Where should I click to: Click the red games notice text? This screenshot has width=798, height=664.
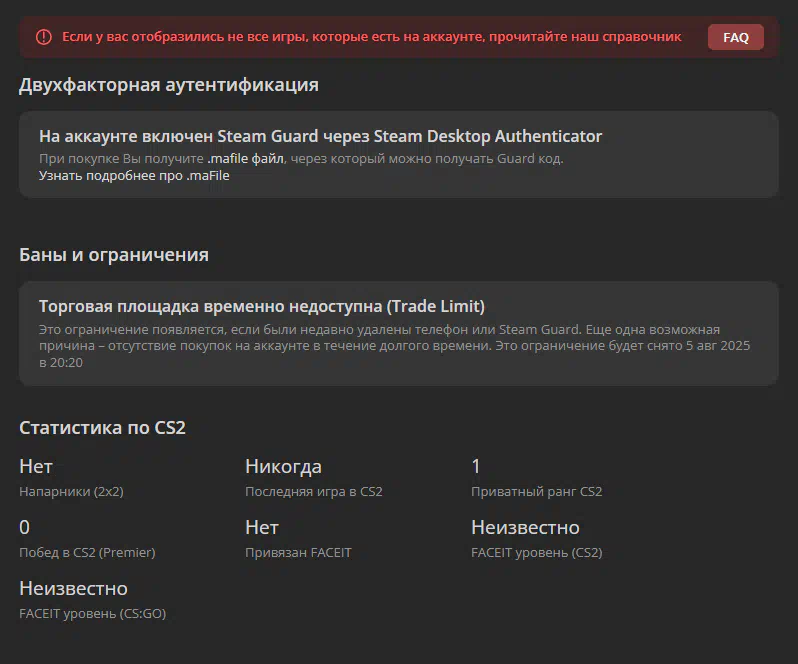(x=372, y=37)
